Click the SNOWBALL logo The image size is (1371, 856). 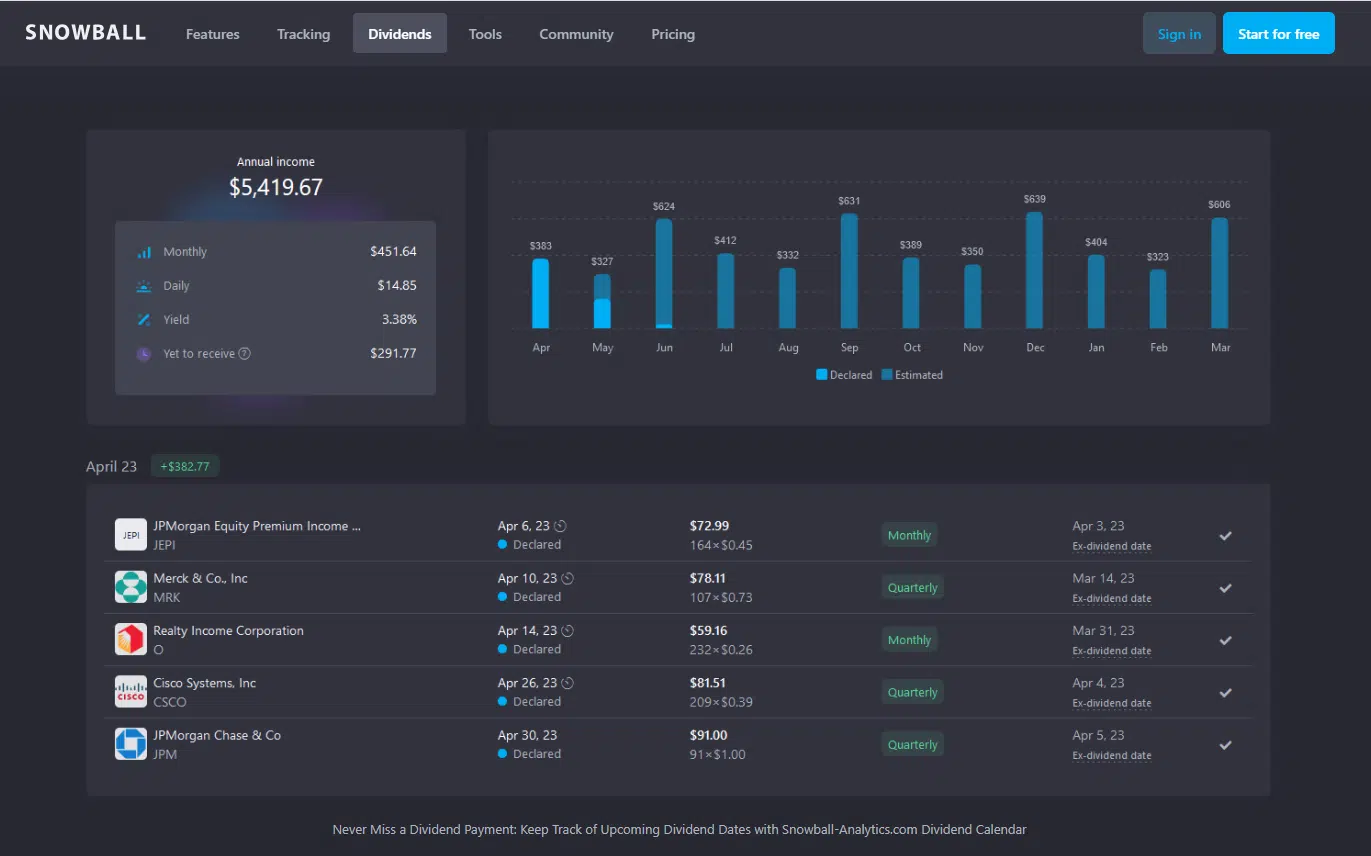(86, 32)
